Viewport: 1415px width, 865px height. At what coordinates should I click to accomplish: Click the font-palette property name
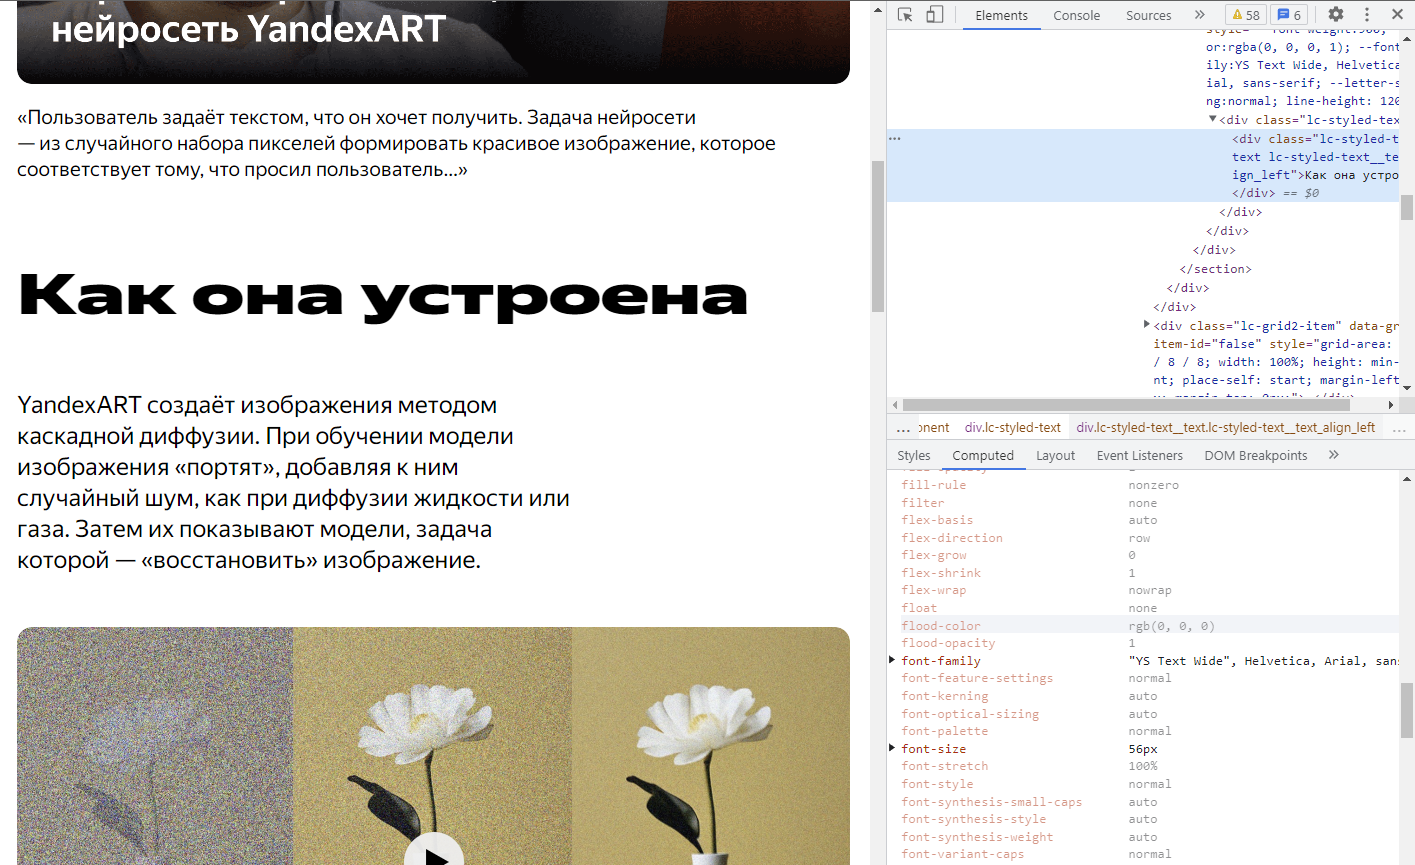pos(944,731)
